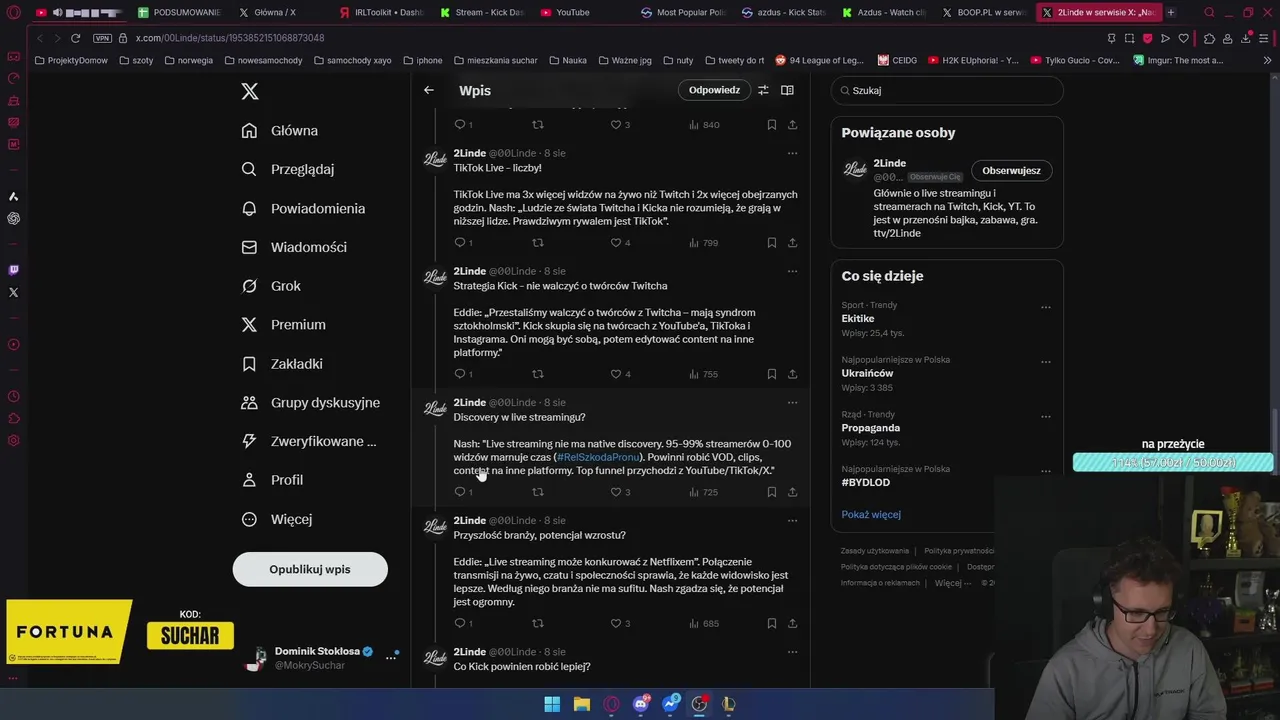Open more options on Strategia Kick post
Screen dimensions: 1280x720
click(x=792, y=271)
